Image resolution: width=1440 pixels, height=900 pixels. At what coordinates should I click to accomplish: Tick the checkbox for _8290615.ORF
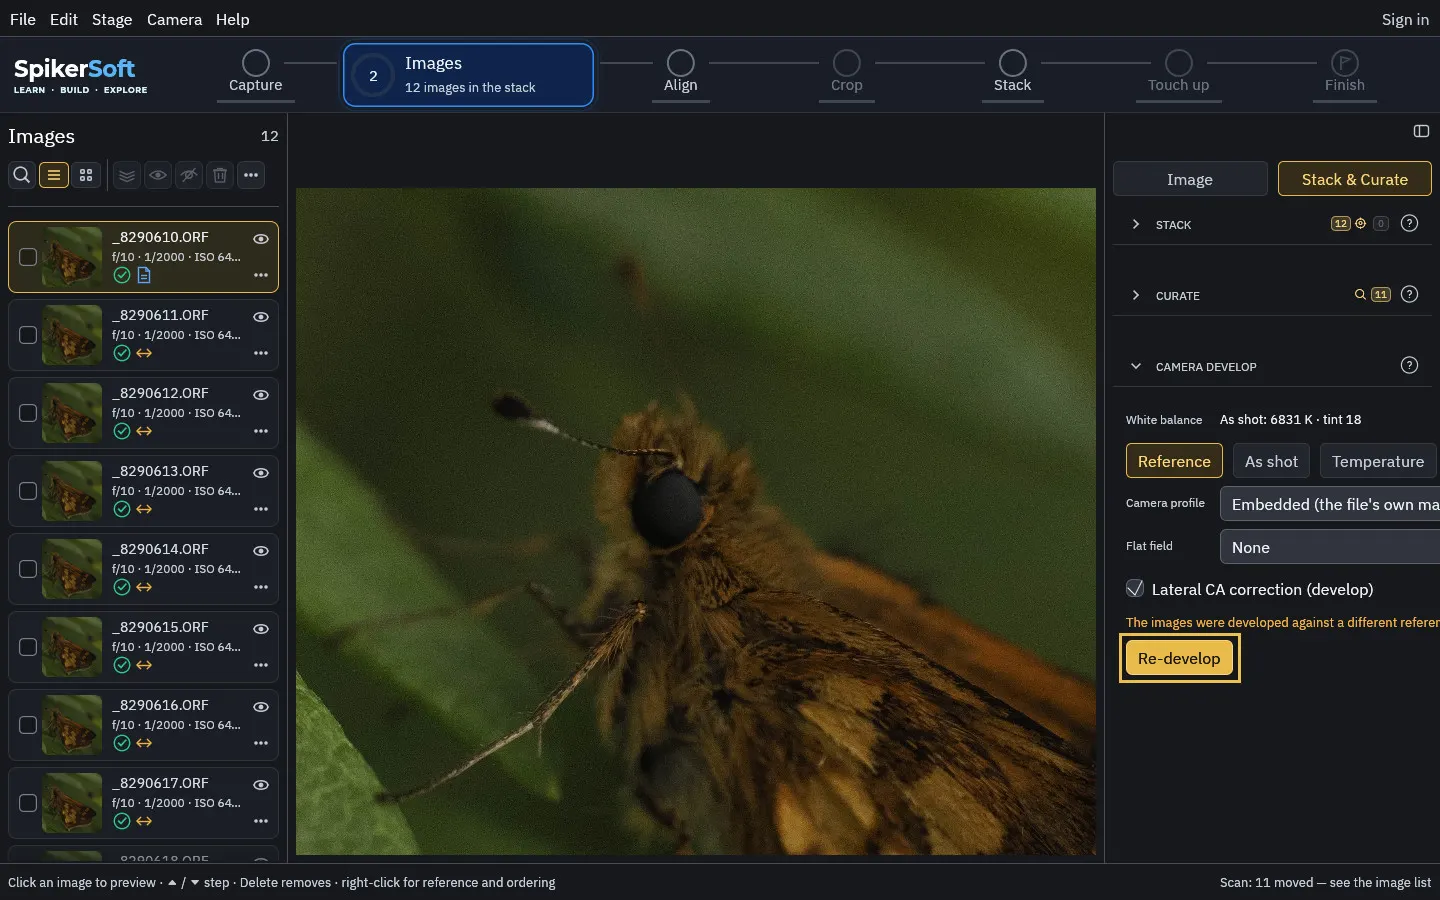28,647
